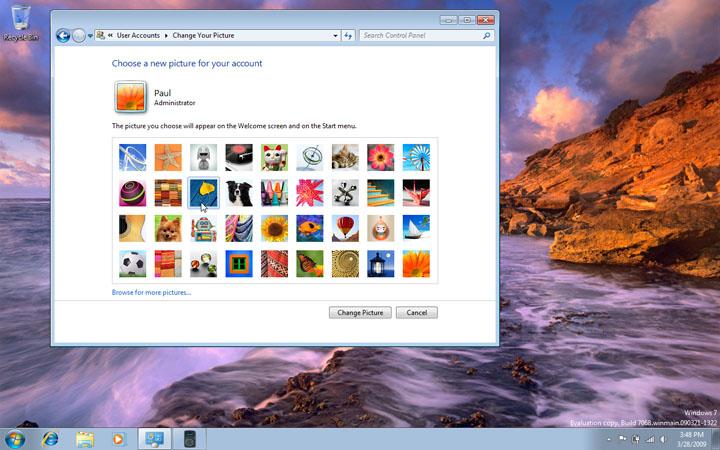Image resolution: width=720 pixels, height=450 pixels.
Task: Choose the guitar picture
Action: point(132,228)
